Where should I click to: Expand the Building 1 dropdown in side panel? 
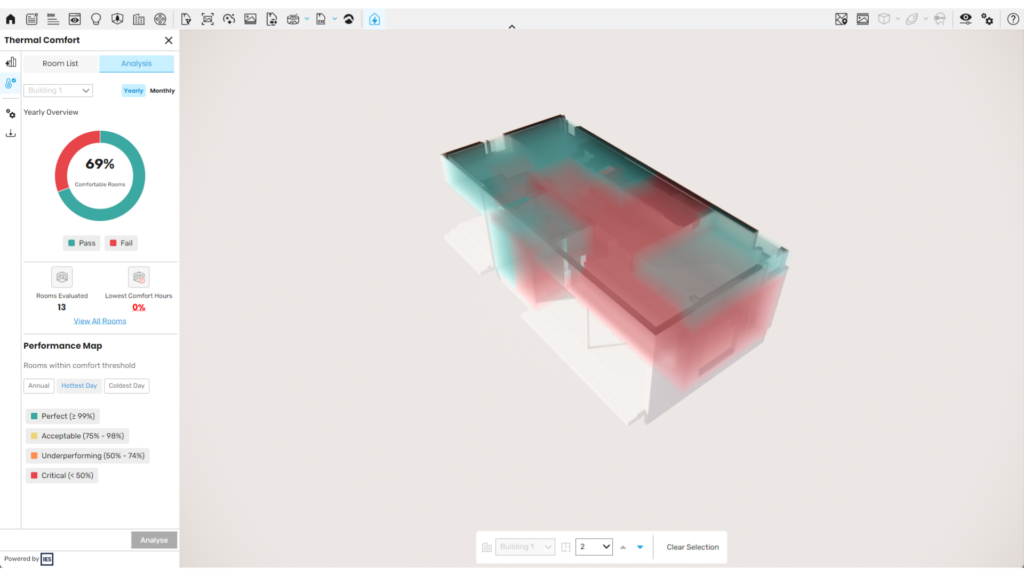(58, 90)
